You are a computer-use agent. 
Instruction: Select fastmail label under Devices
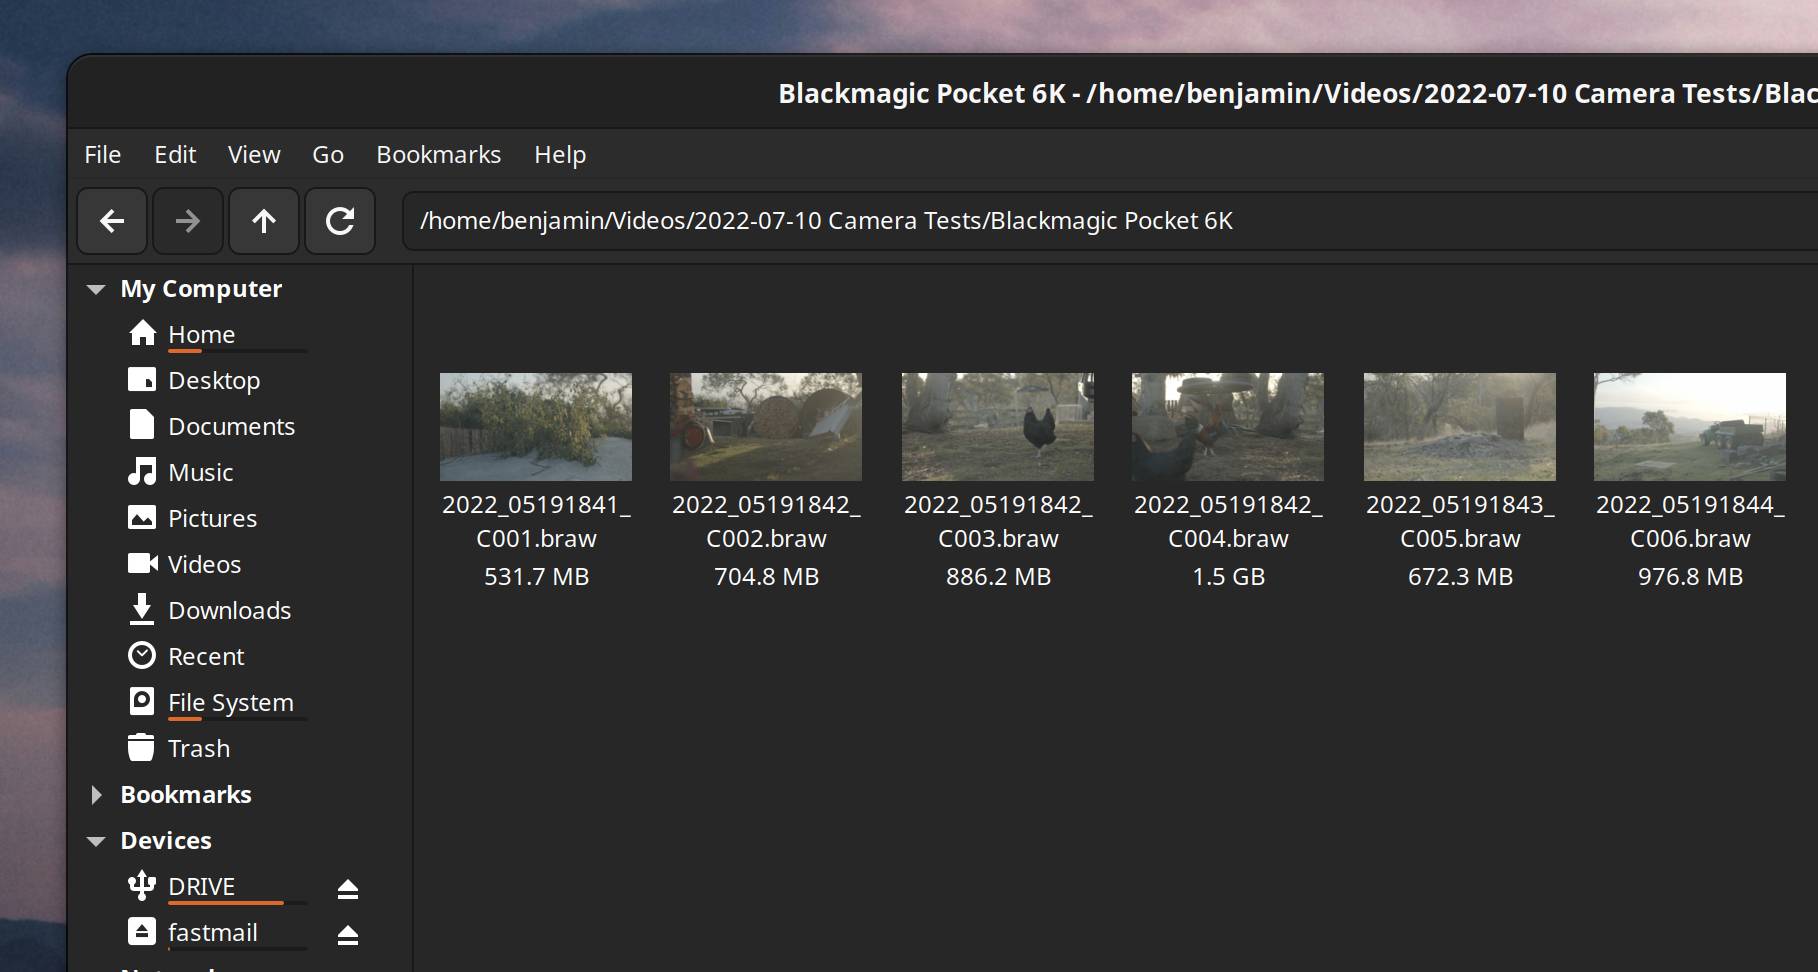213,932
